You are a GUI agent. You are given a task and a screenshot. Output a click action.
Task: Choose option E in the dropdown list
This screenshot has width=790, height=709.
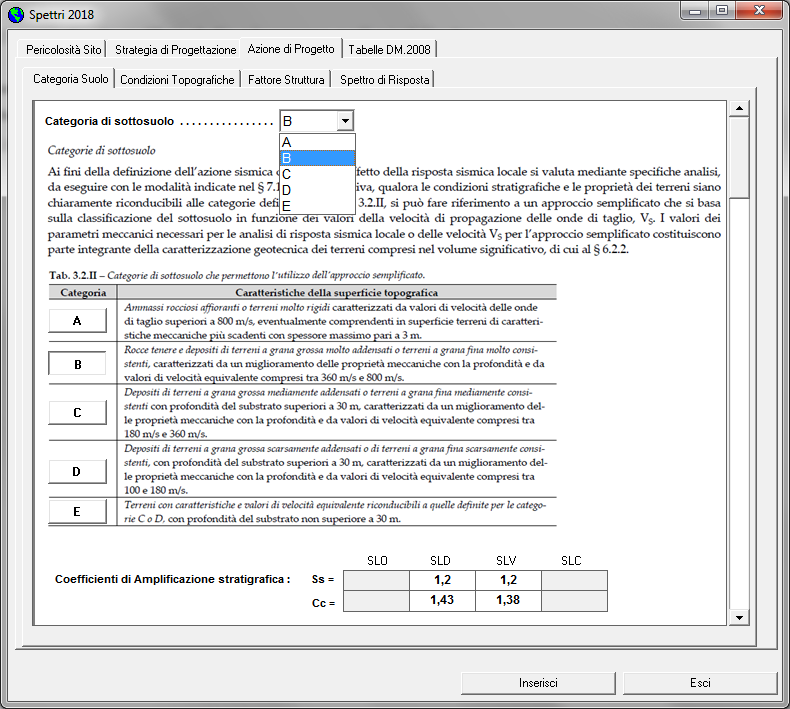(x=317, y=206)
